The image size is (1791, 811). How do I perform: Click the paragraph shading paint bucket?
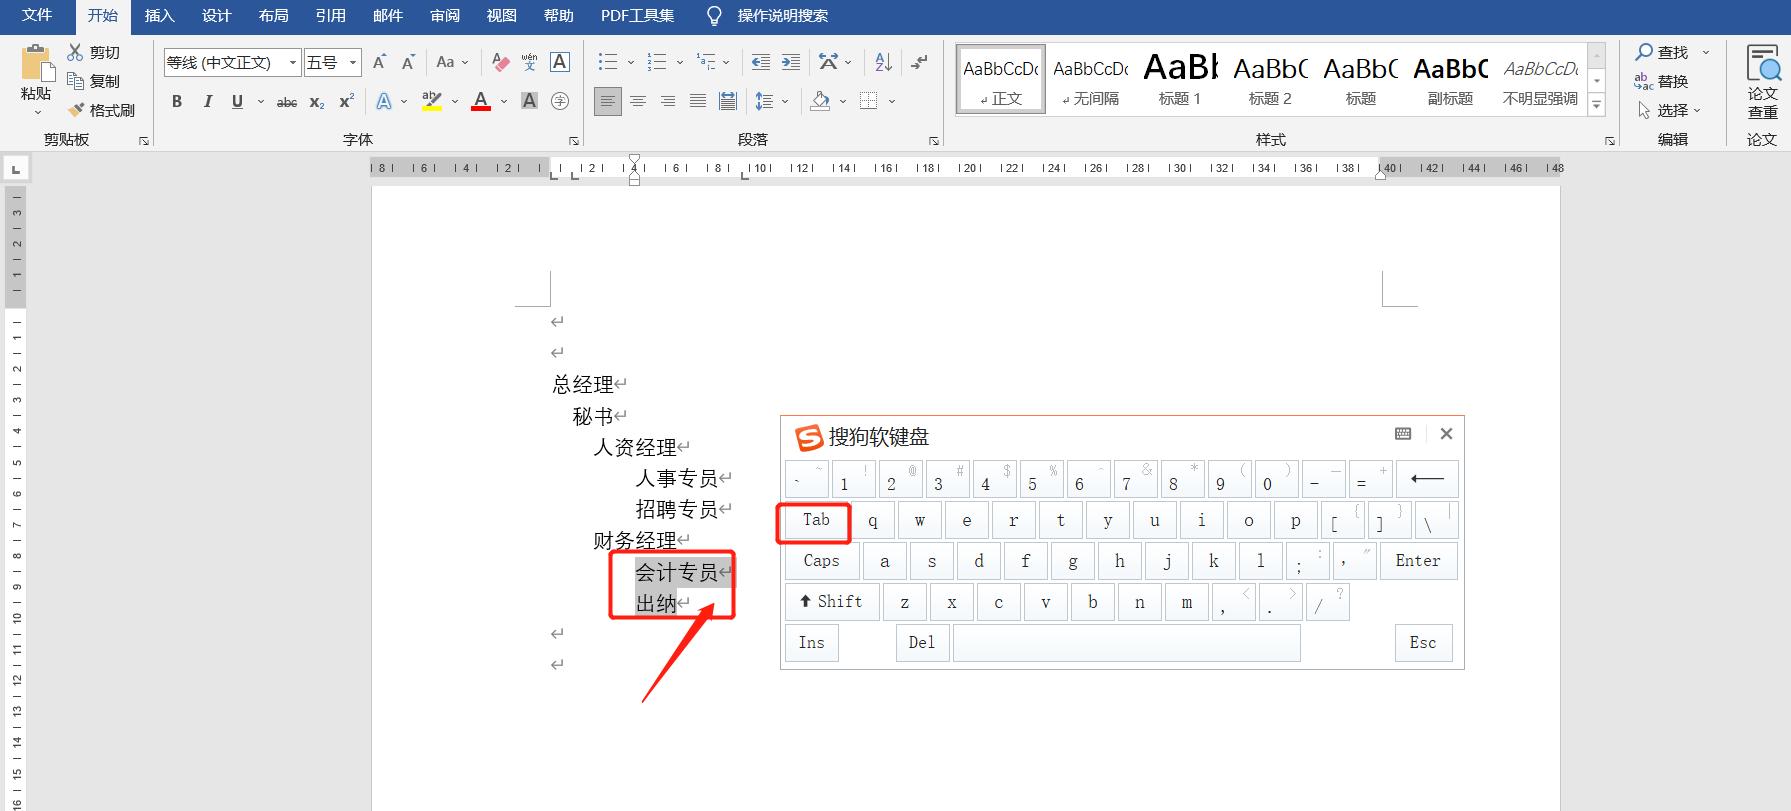(x=820, y=101)
